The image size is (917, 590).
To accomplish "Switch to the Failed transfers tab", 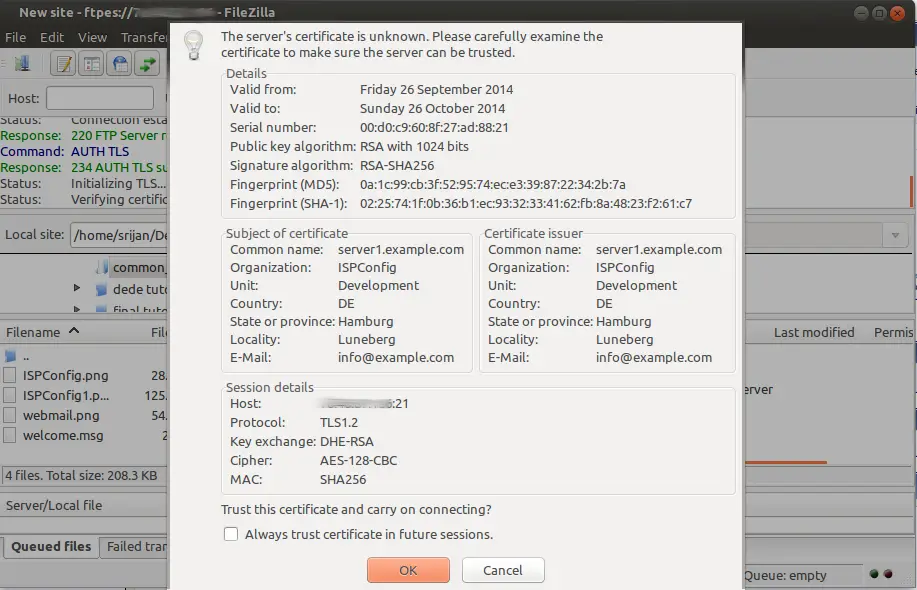I will click(x=135, y=547).
